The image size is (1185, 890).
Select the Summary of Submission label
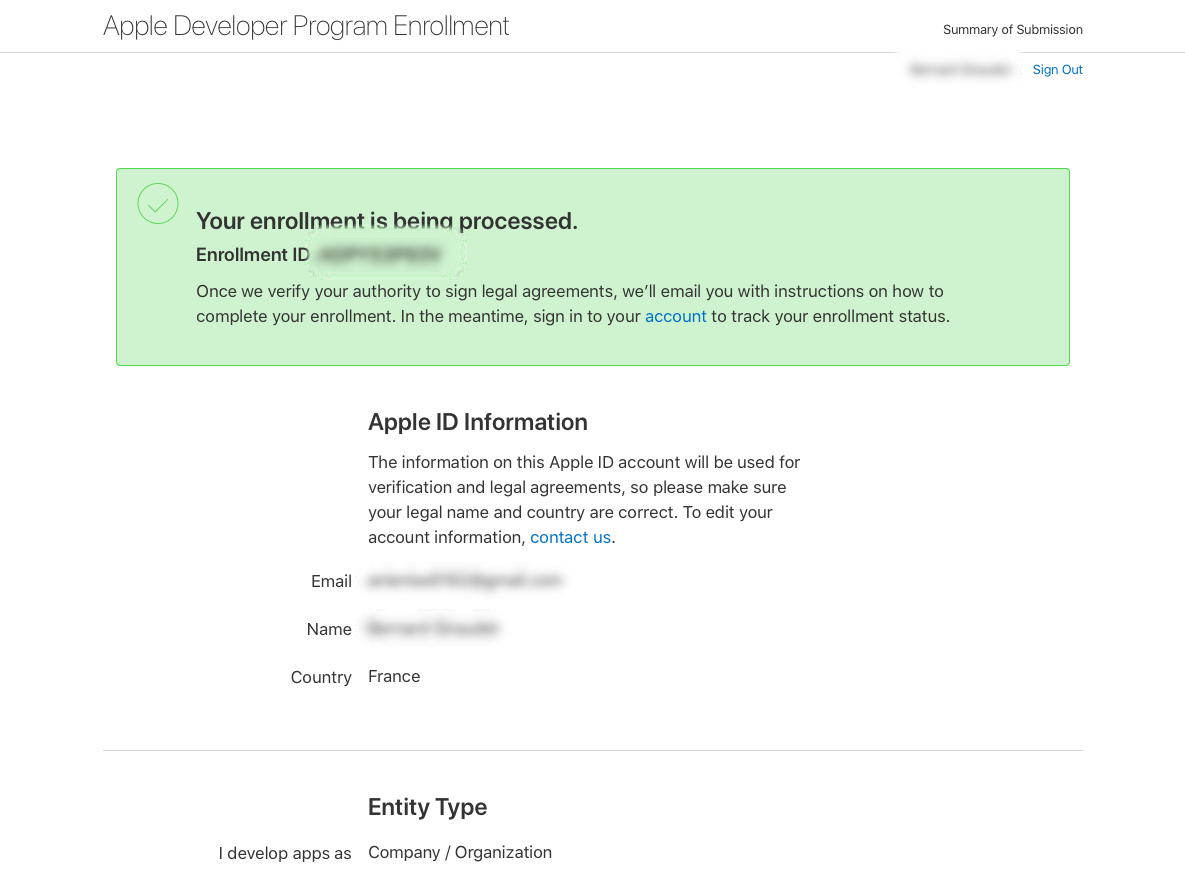(x=1013, y=29)
